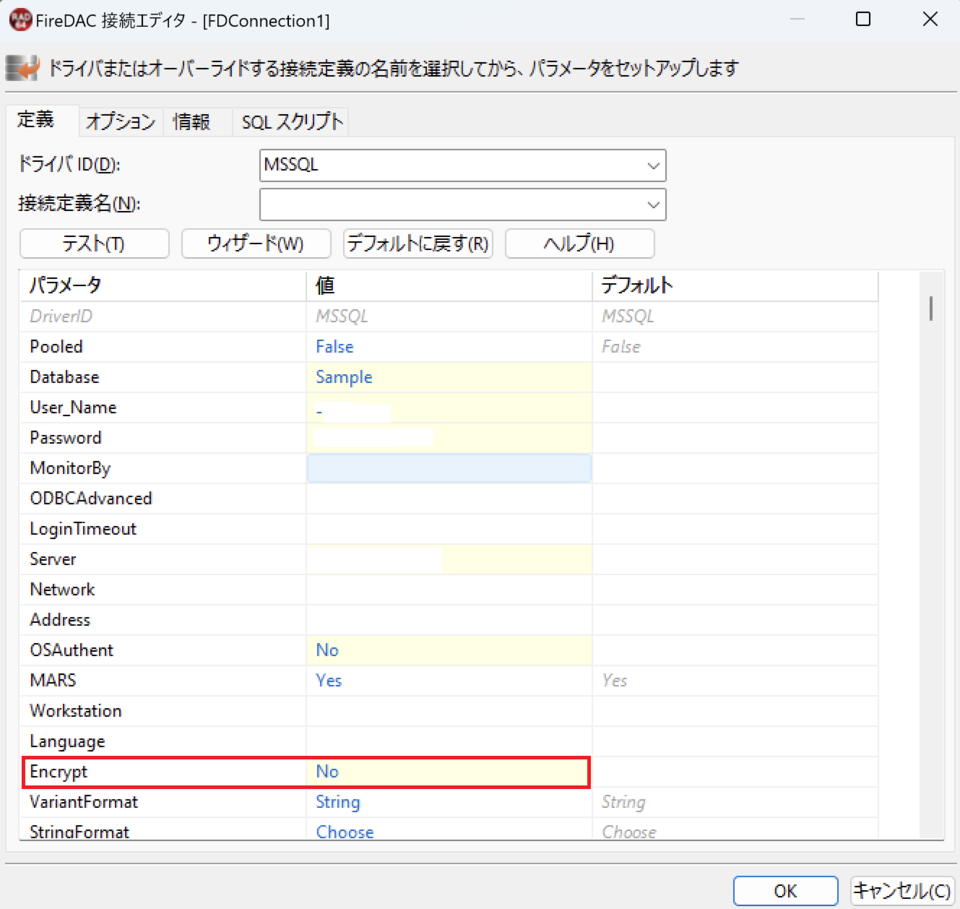Click the Database value Sample
Viewport: 960px width, 909px height.
[343, 378]
